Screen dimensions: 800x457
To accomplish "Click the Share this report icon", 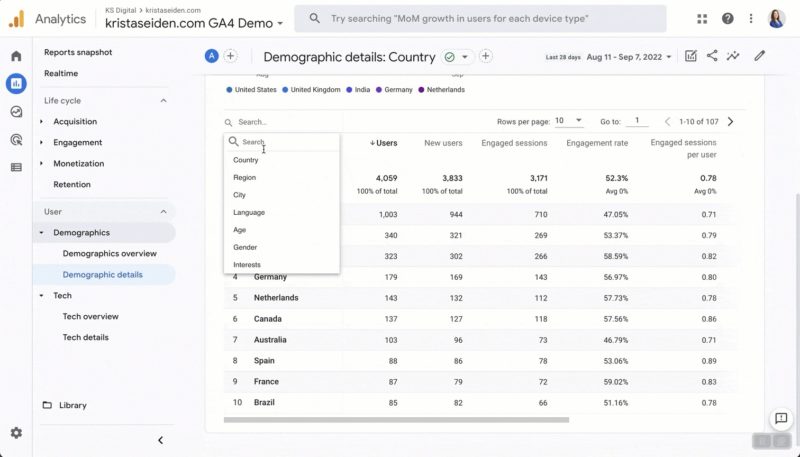I will 712,56.
